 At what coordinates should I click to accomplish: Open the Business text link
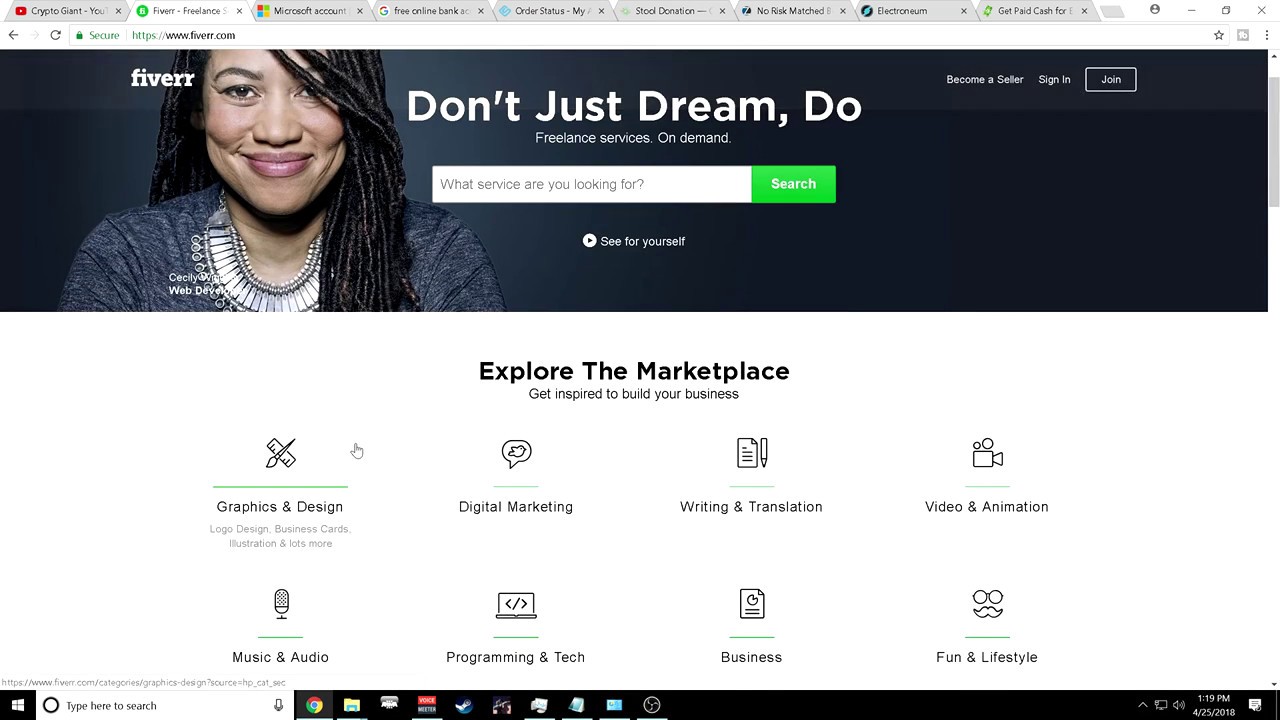pos(751,657)
